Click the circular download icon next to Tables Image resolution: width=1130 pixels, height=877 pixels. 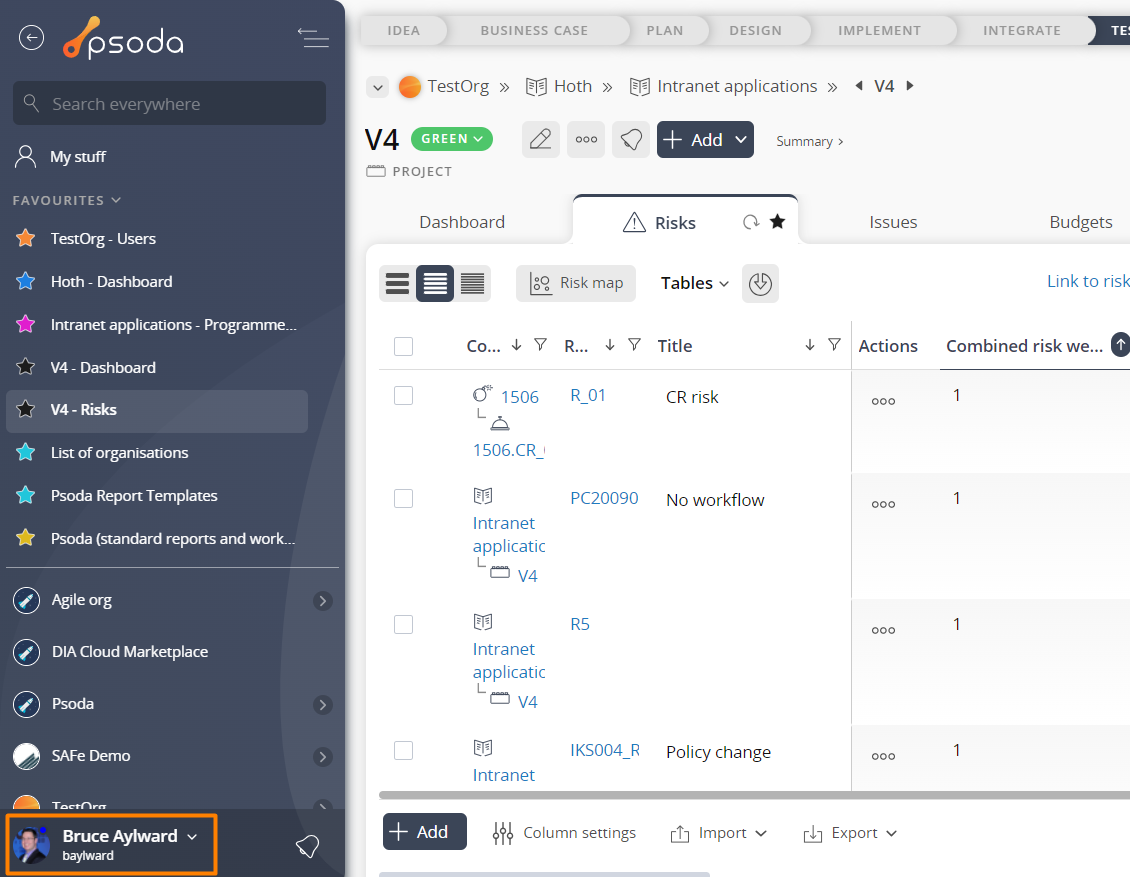(x=760, y=283)
